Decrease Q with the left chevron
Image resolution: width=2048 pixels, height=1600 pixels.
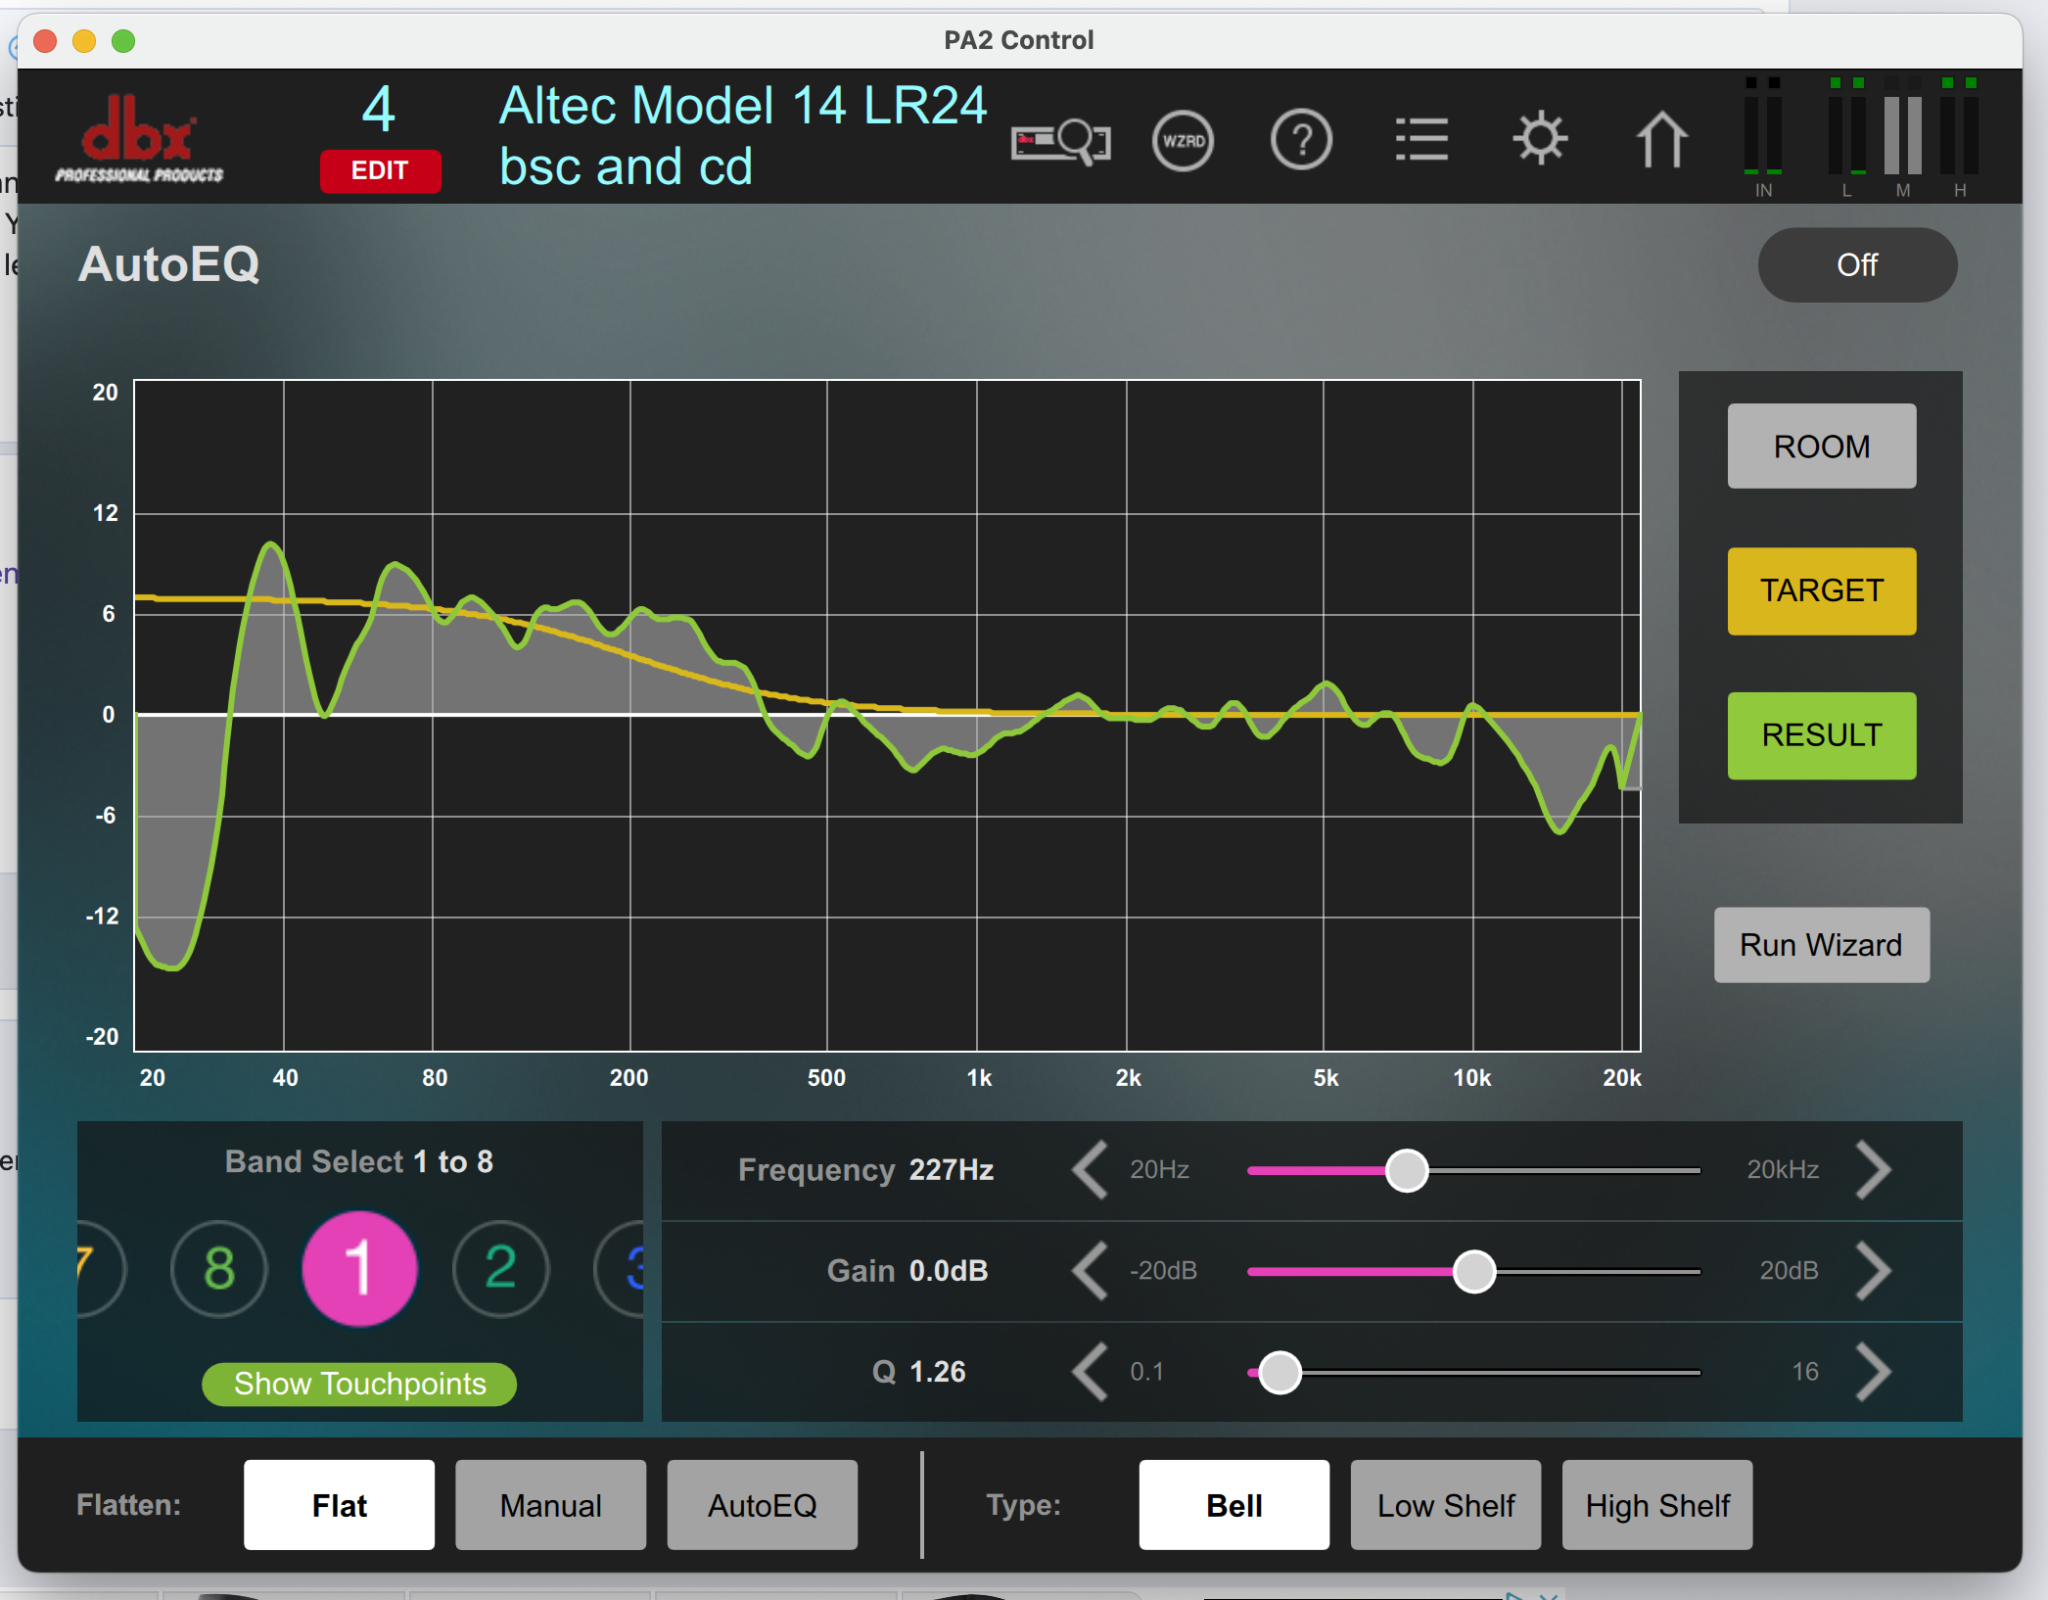(x=1090, y=1372)
